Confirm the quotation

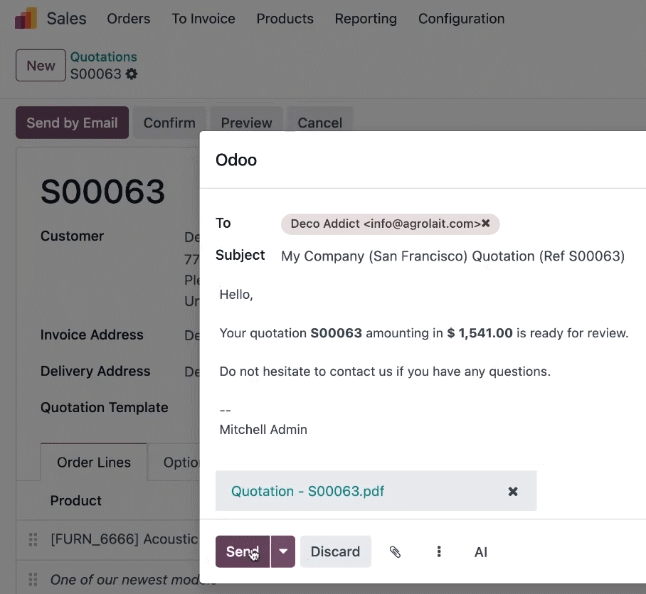169,123
